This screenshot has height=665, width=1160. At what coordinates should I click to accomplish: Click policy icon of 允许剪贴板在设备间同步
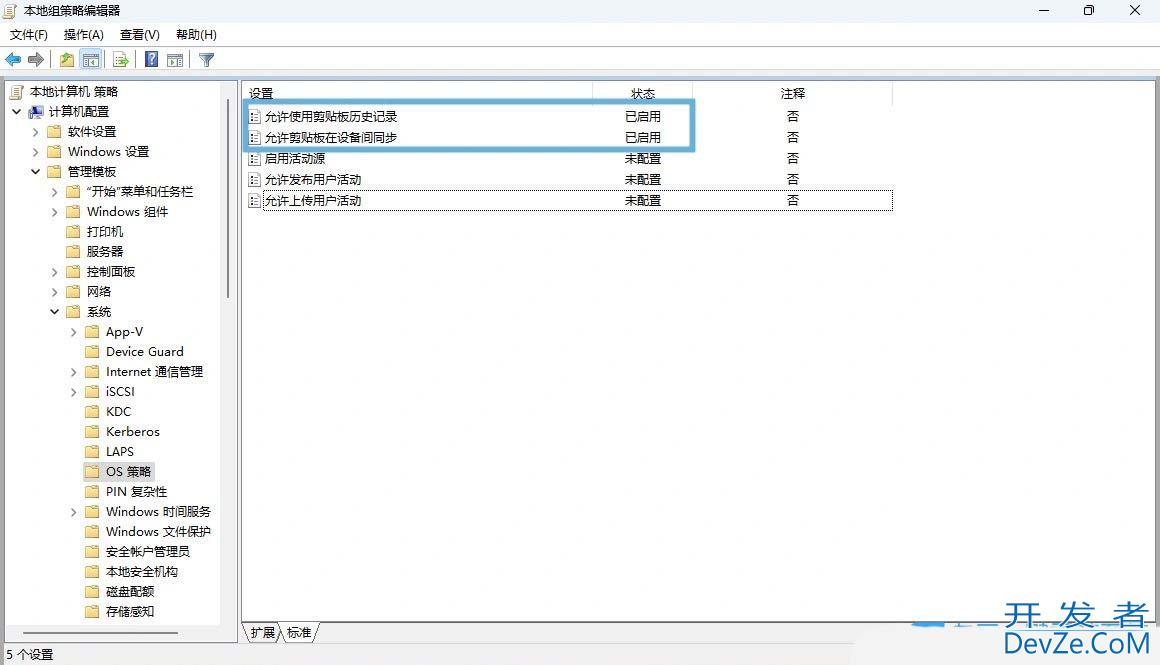click(x=254, y=138)
